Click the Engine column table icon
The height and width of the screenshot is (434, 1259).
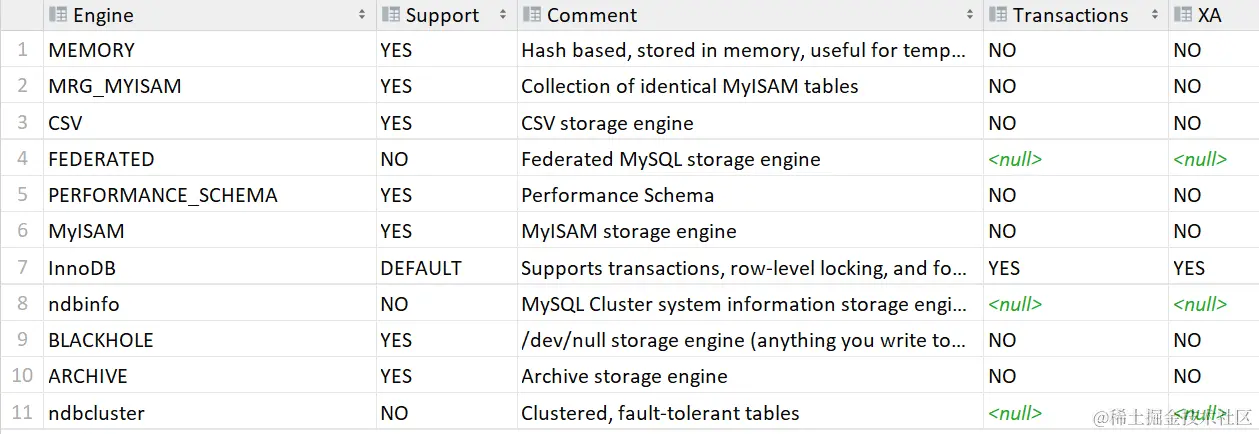(58, 15)
